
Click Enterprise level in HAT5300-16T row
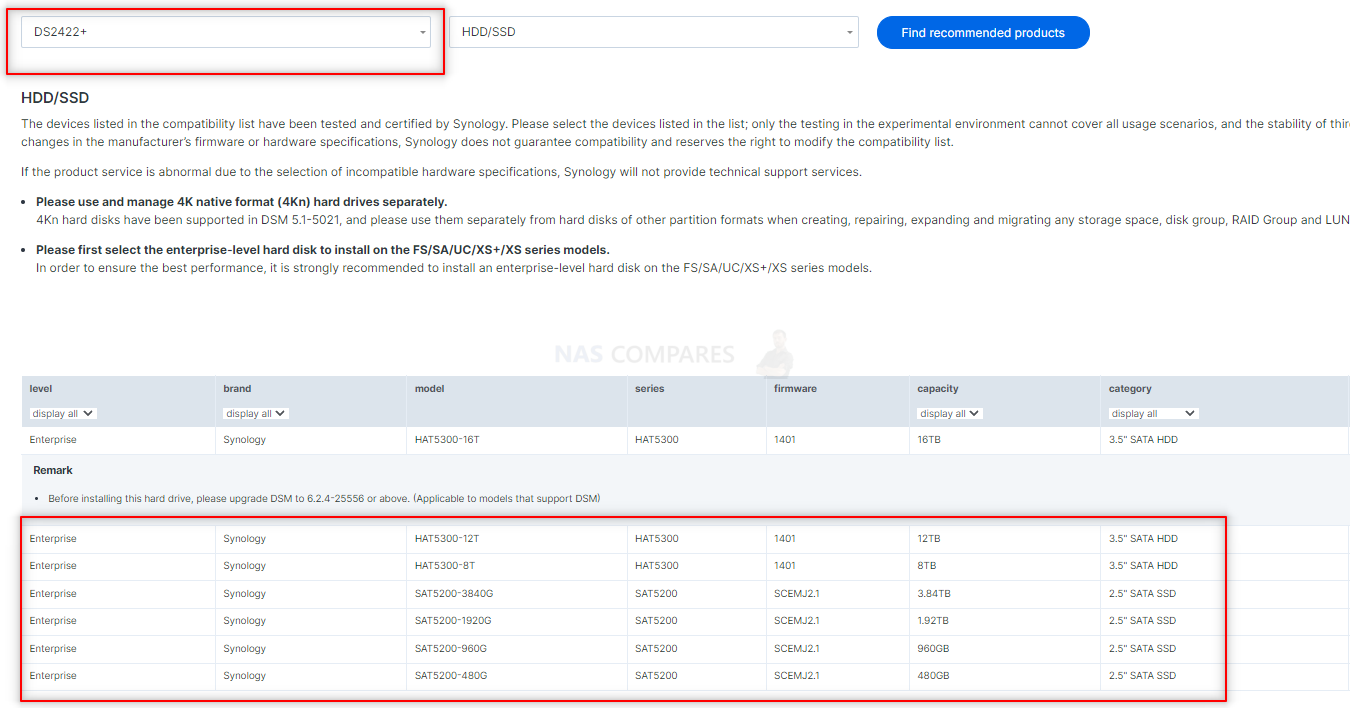click(x=53, y=440)
